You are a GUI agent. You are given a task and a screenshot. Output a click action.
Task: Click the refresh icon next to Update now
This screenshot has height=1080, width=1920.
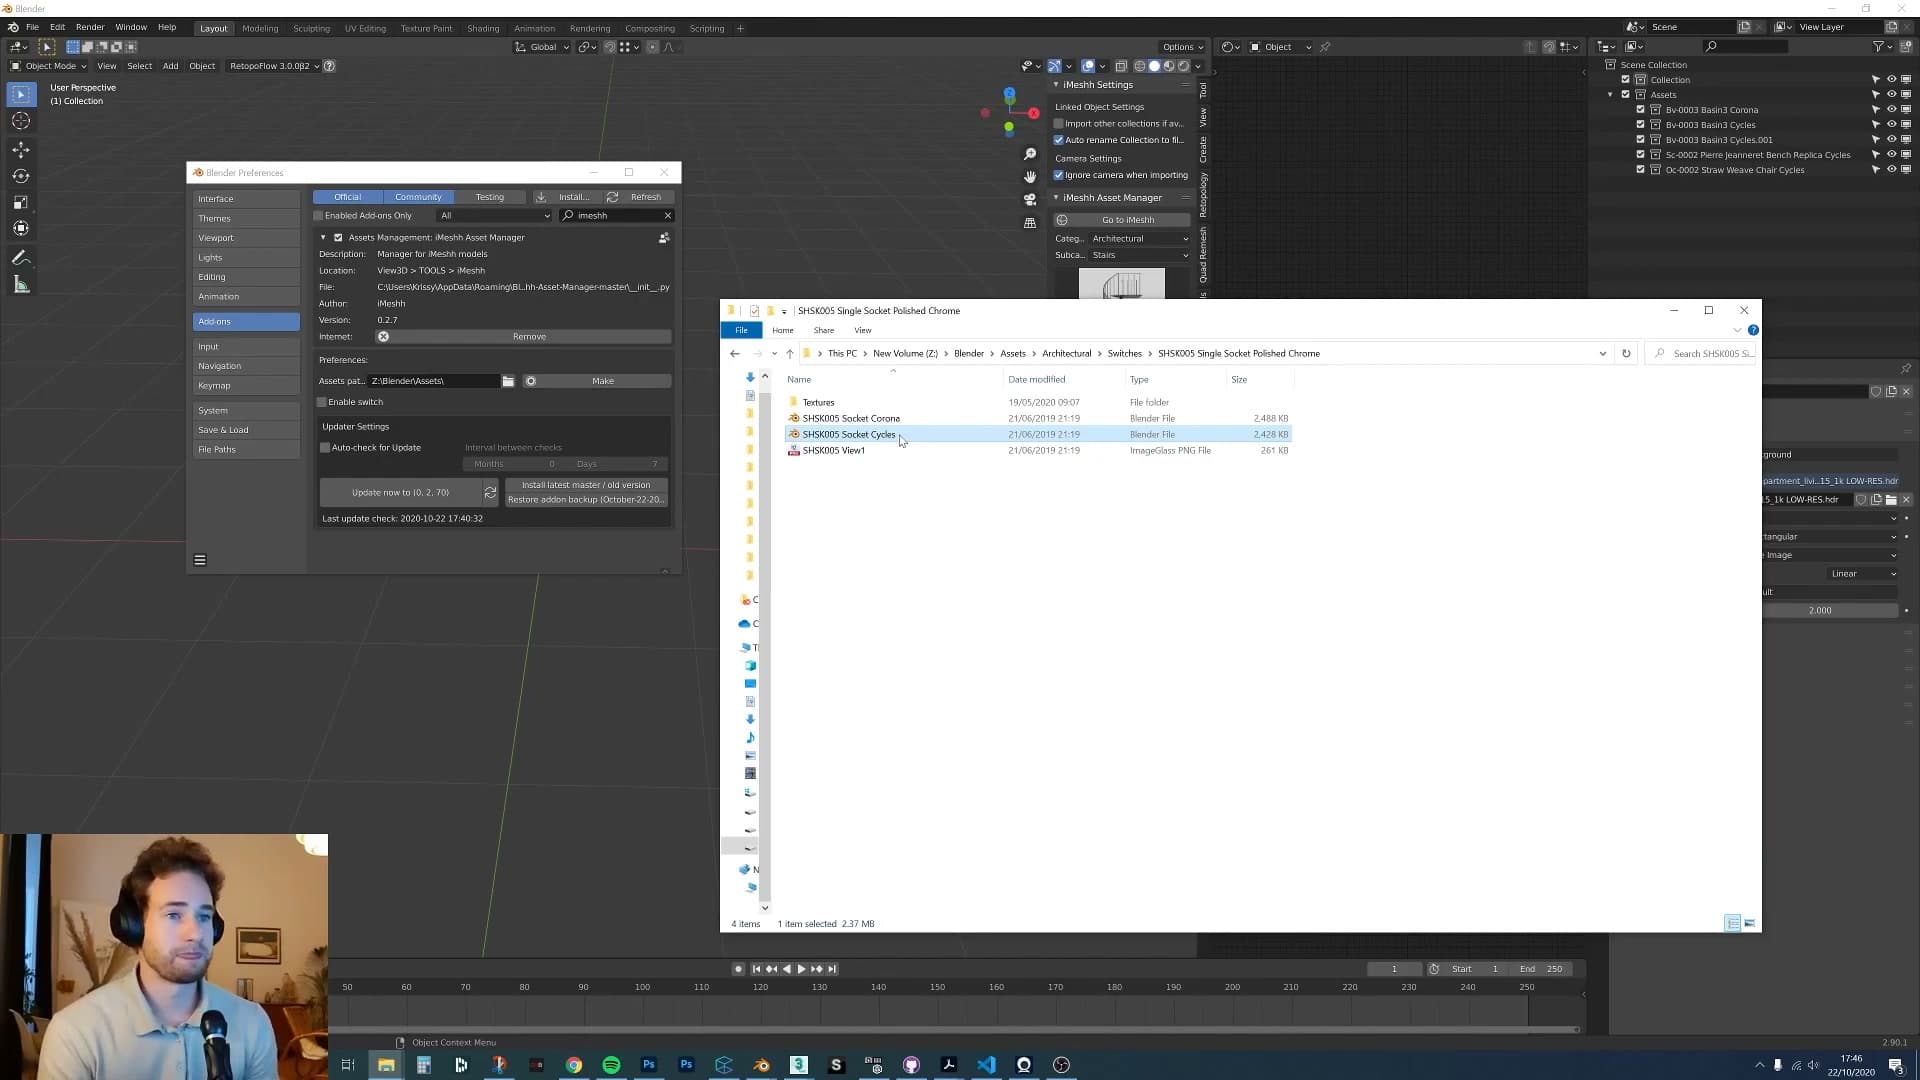click(x=490, y=492)
